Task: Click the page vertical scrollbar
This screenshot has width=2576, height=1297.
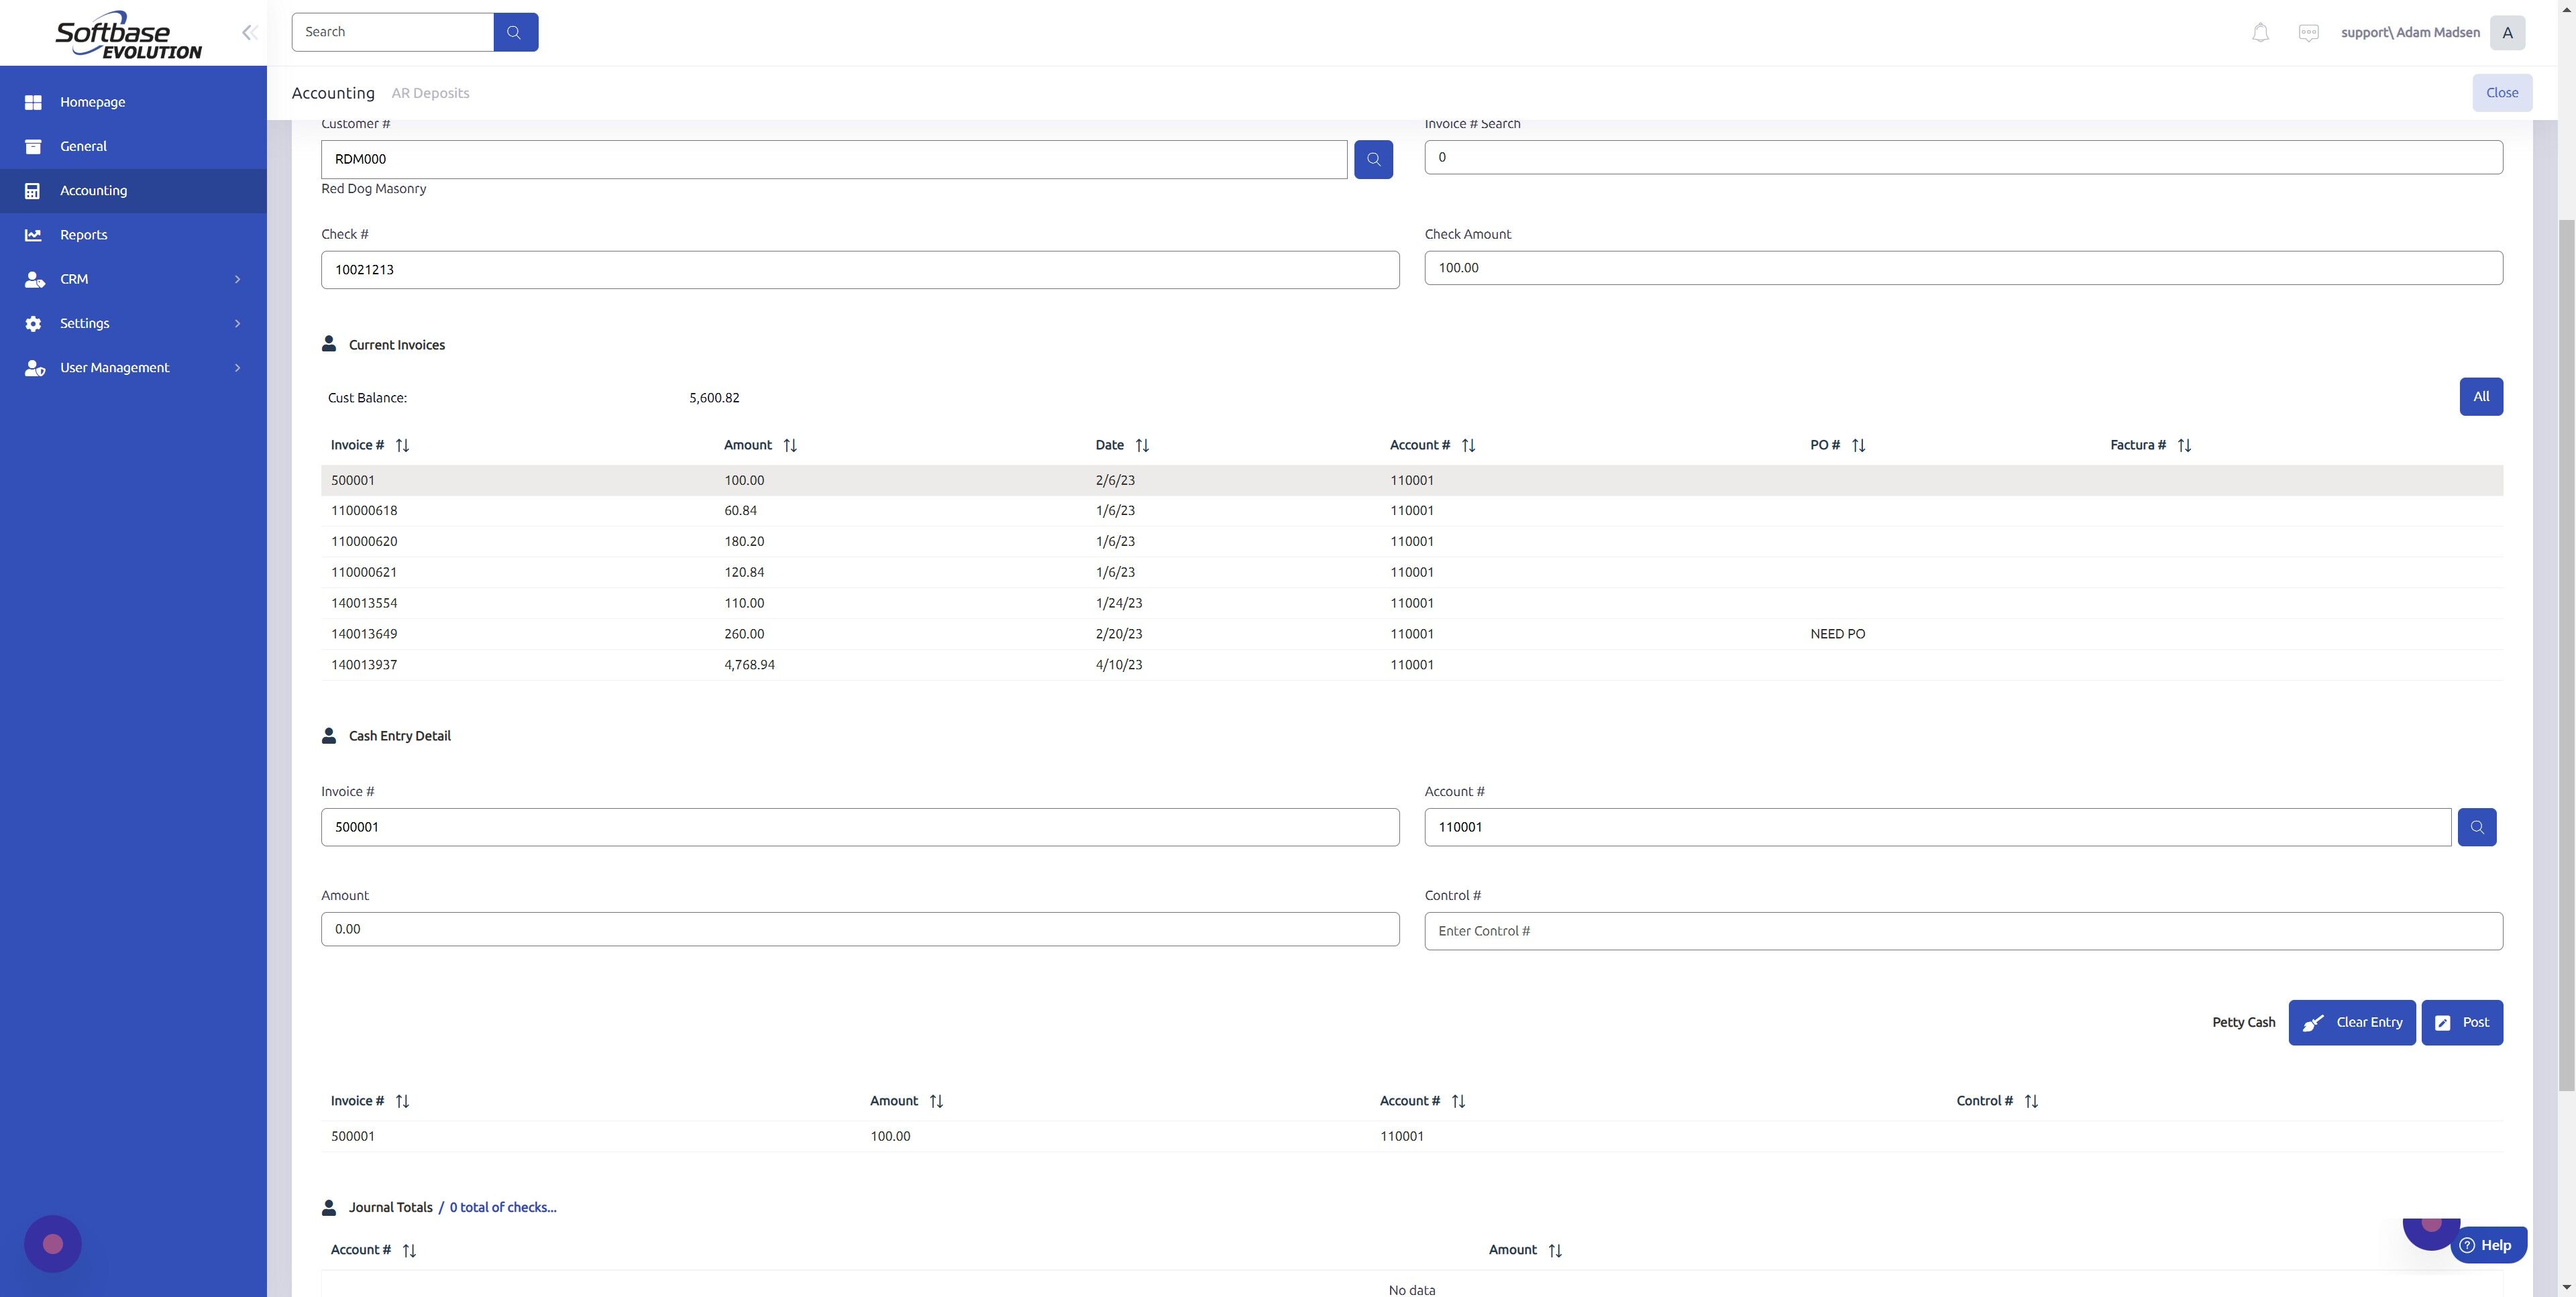Action: 2567,655
